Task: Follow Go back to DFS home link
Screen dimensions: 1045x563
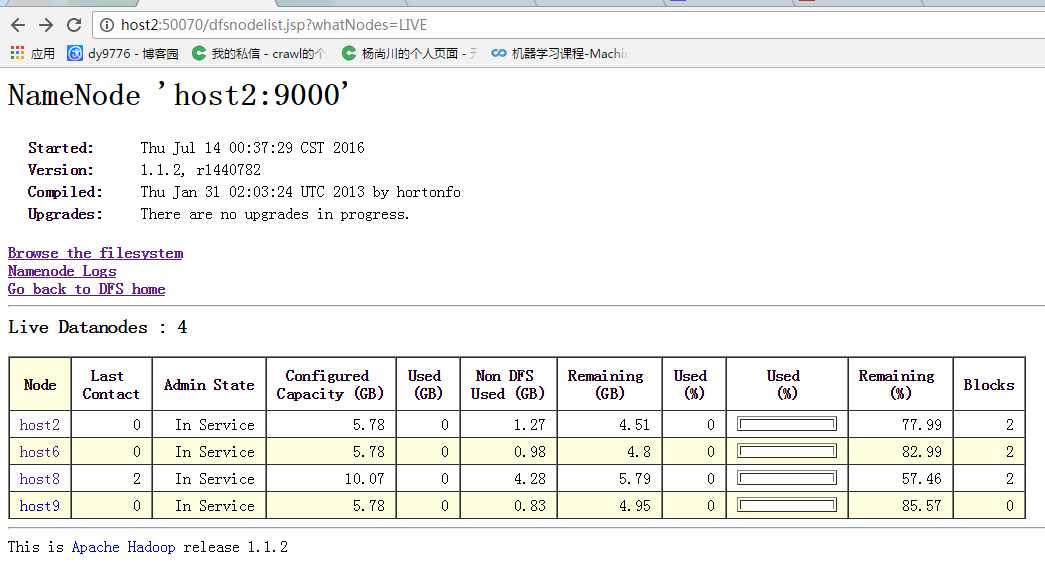Action: pos(87,289)
